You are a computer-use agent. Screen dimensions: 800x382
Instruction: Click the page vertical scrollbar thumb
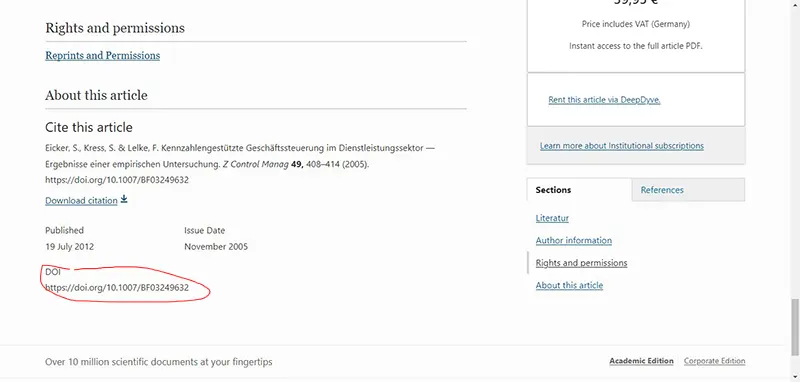tap(795, 327)
